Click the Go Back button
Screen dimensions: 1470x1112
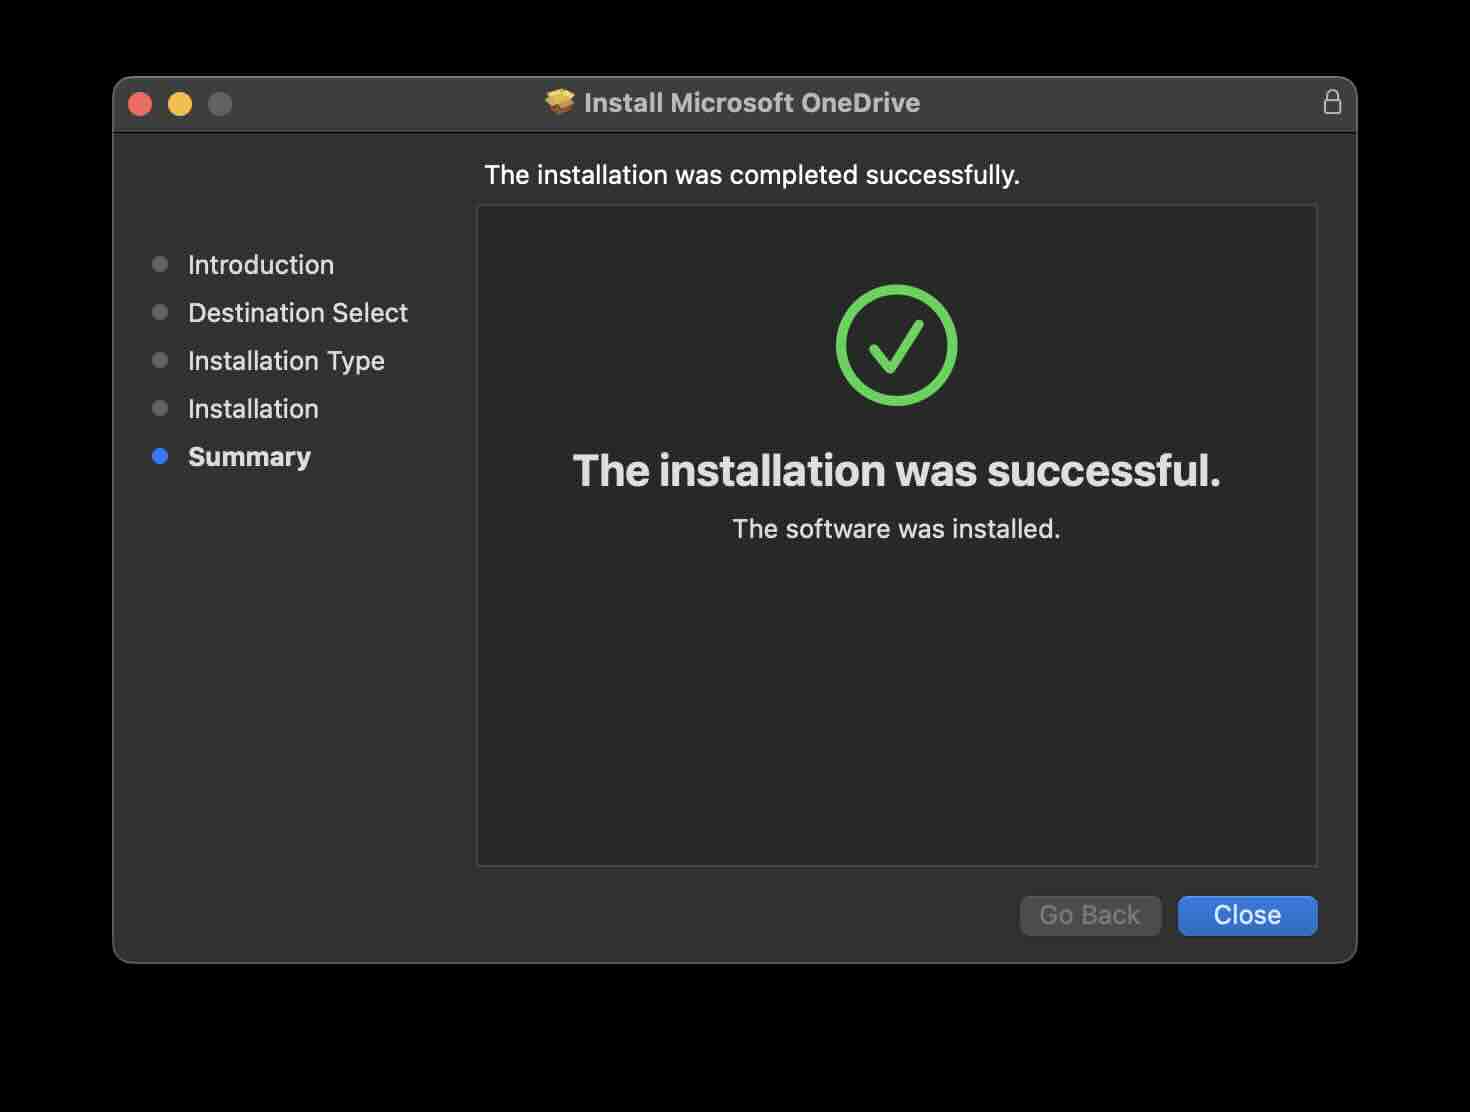pos(1090,915)
